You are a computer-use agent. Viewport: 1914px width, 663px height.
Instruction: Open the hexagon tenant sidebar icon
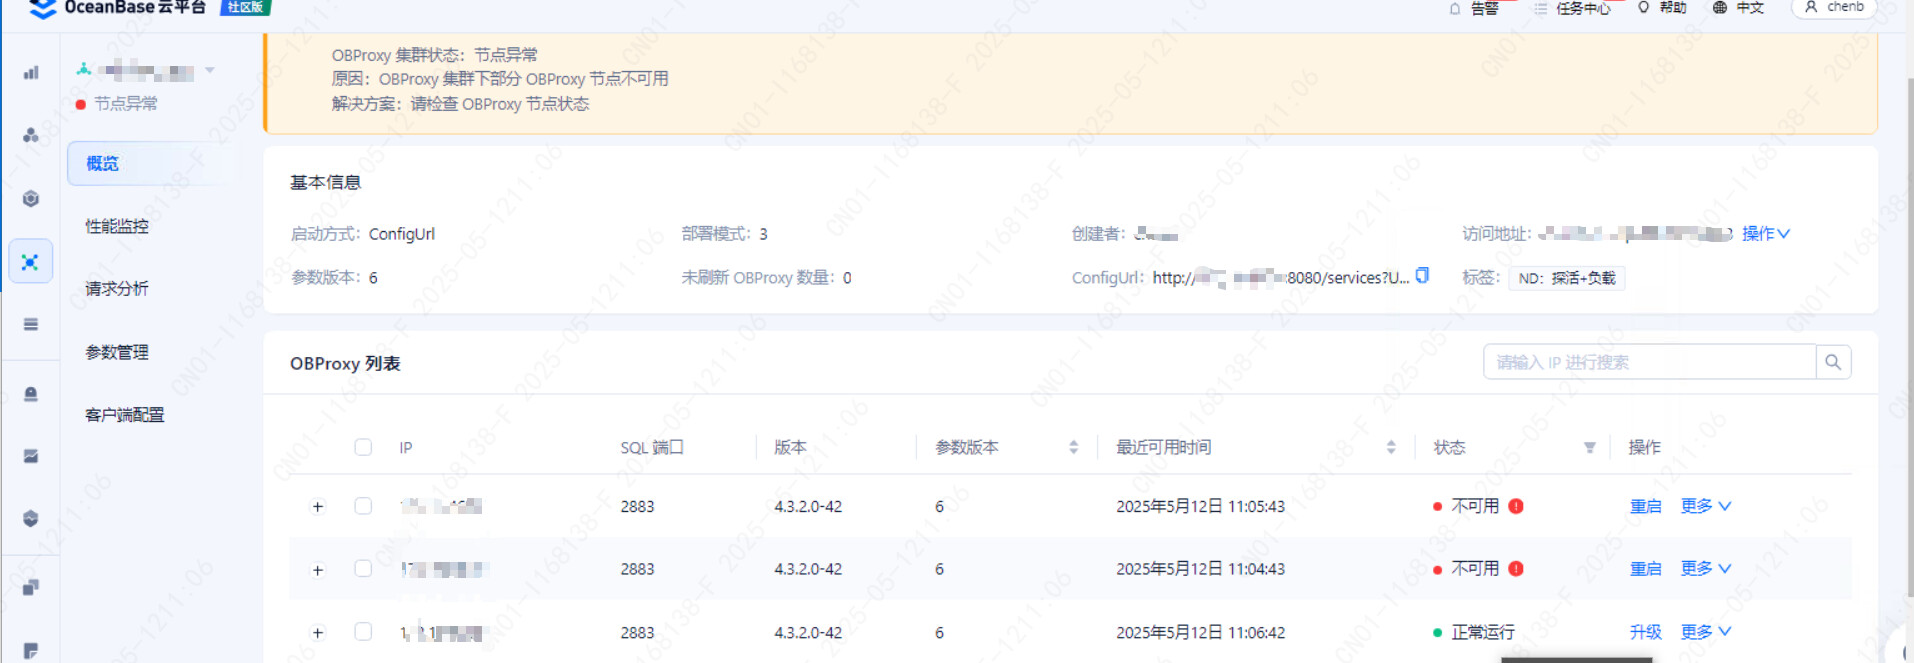coord(31,198)
